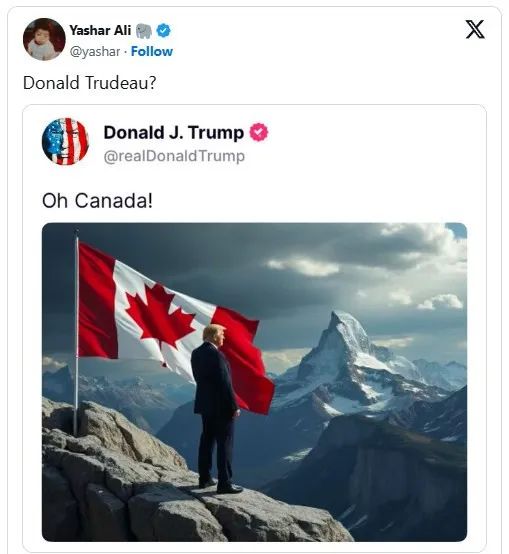Click the 'Oh Canada!' quoted post text

(x=97, y=200)
